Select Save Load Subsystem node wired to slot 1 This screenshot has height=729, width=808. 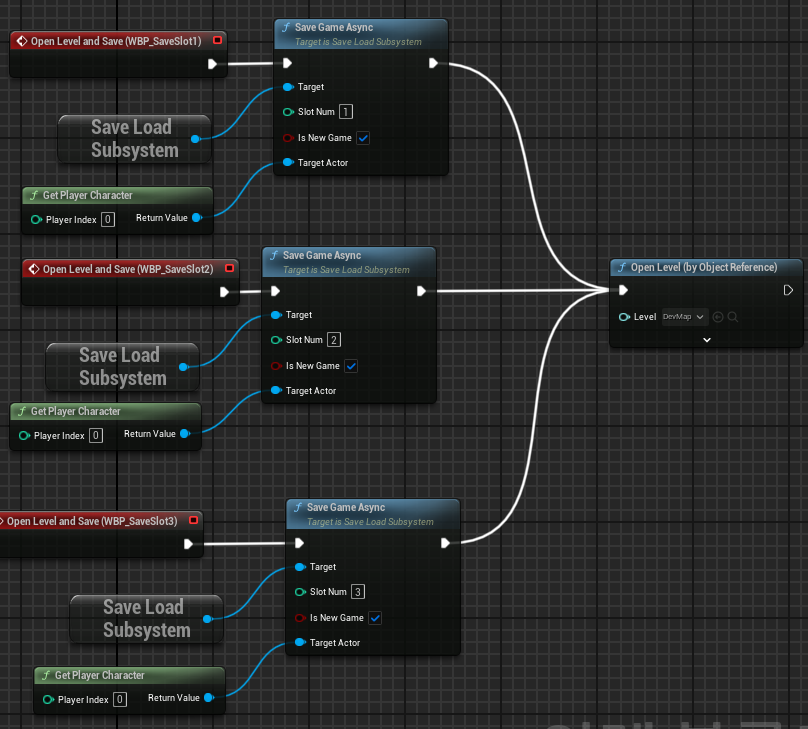pyautogui.click(x=134, y=139)
